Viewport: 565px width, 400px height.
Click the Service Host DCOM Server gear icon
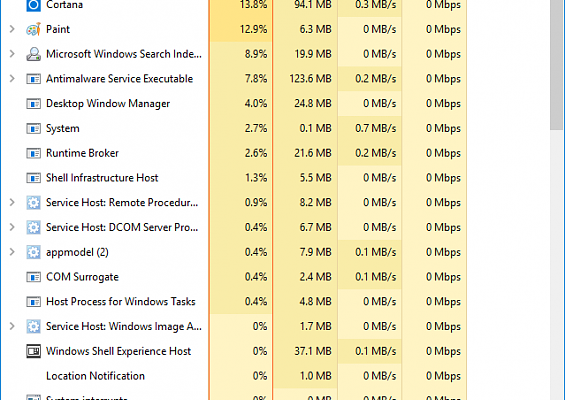click(x=34, y=227)
